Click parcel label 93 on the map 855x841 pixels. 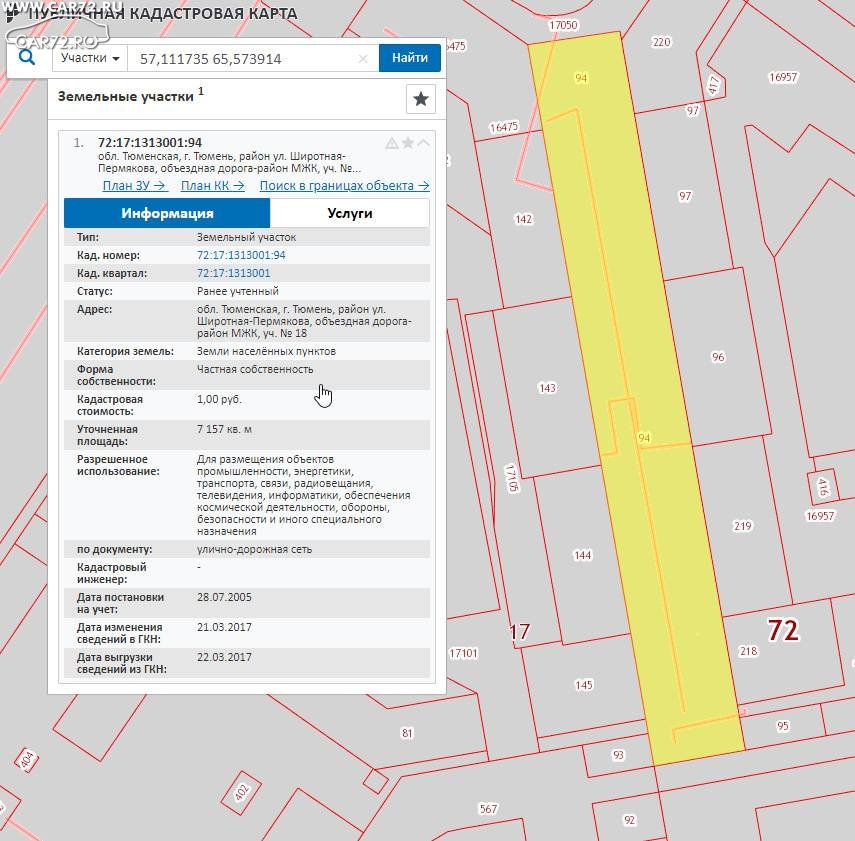pyautogui.click(x=618, y=755)
